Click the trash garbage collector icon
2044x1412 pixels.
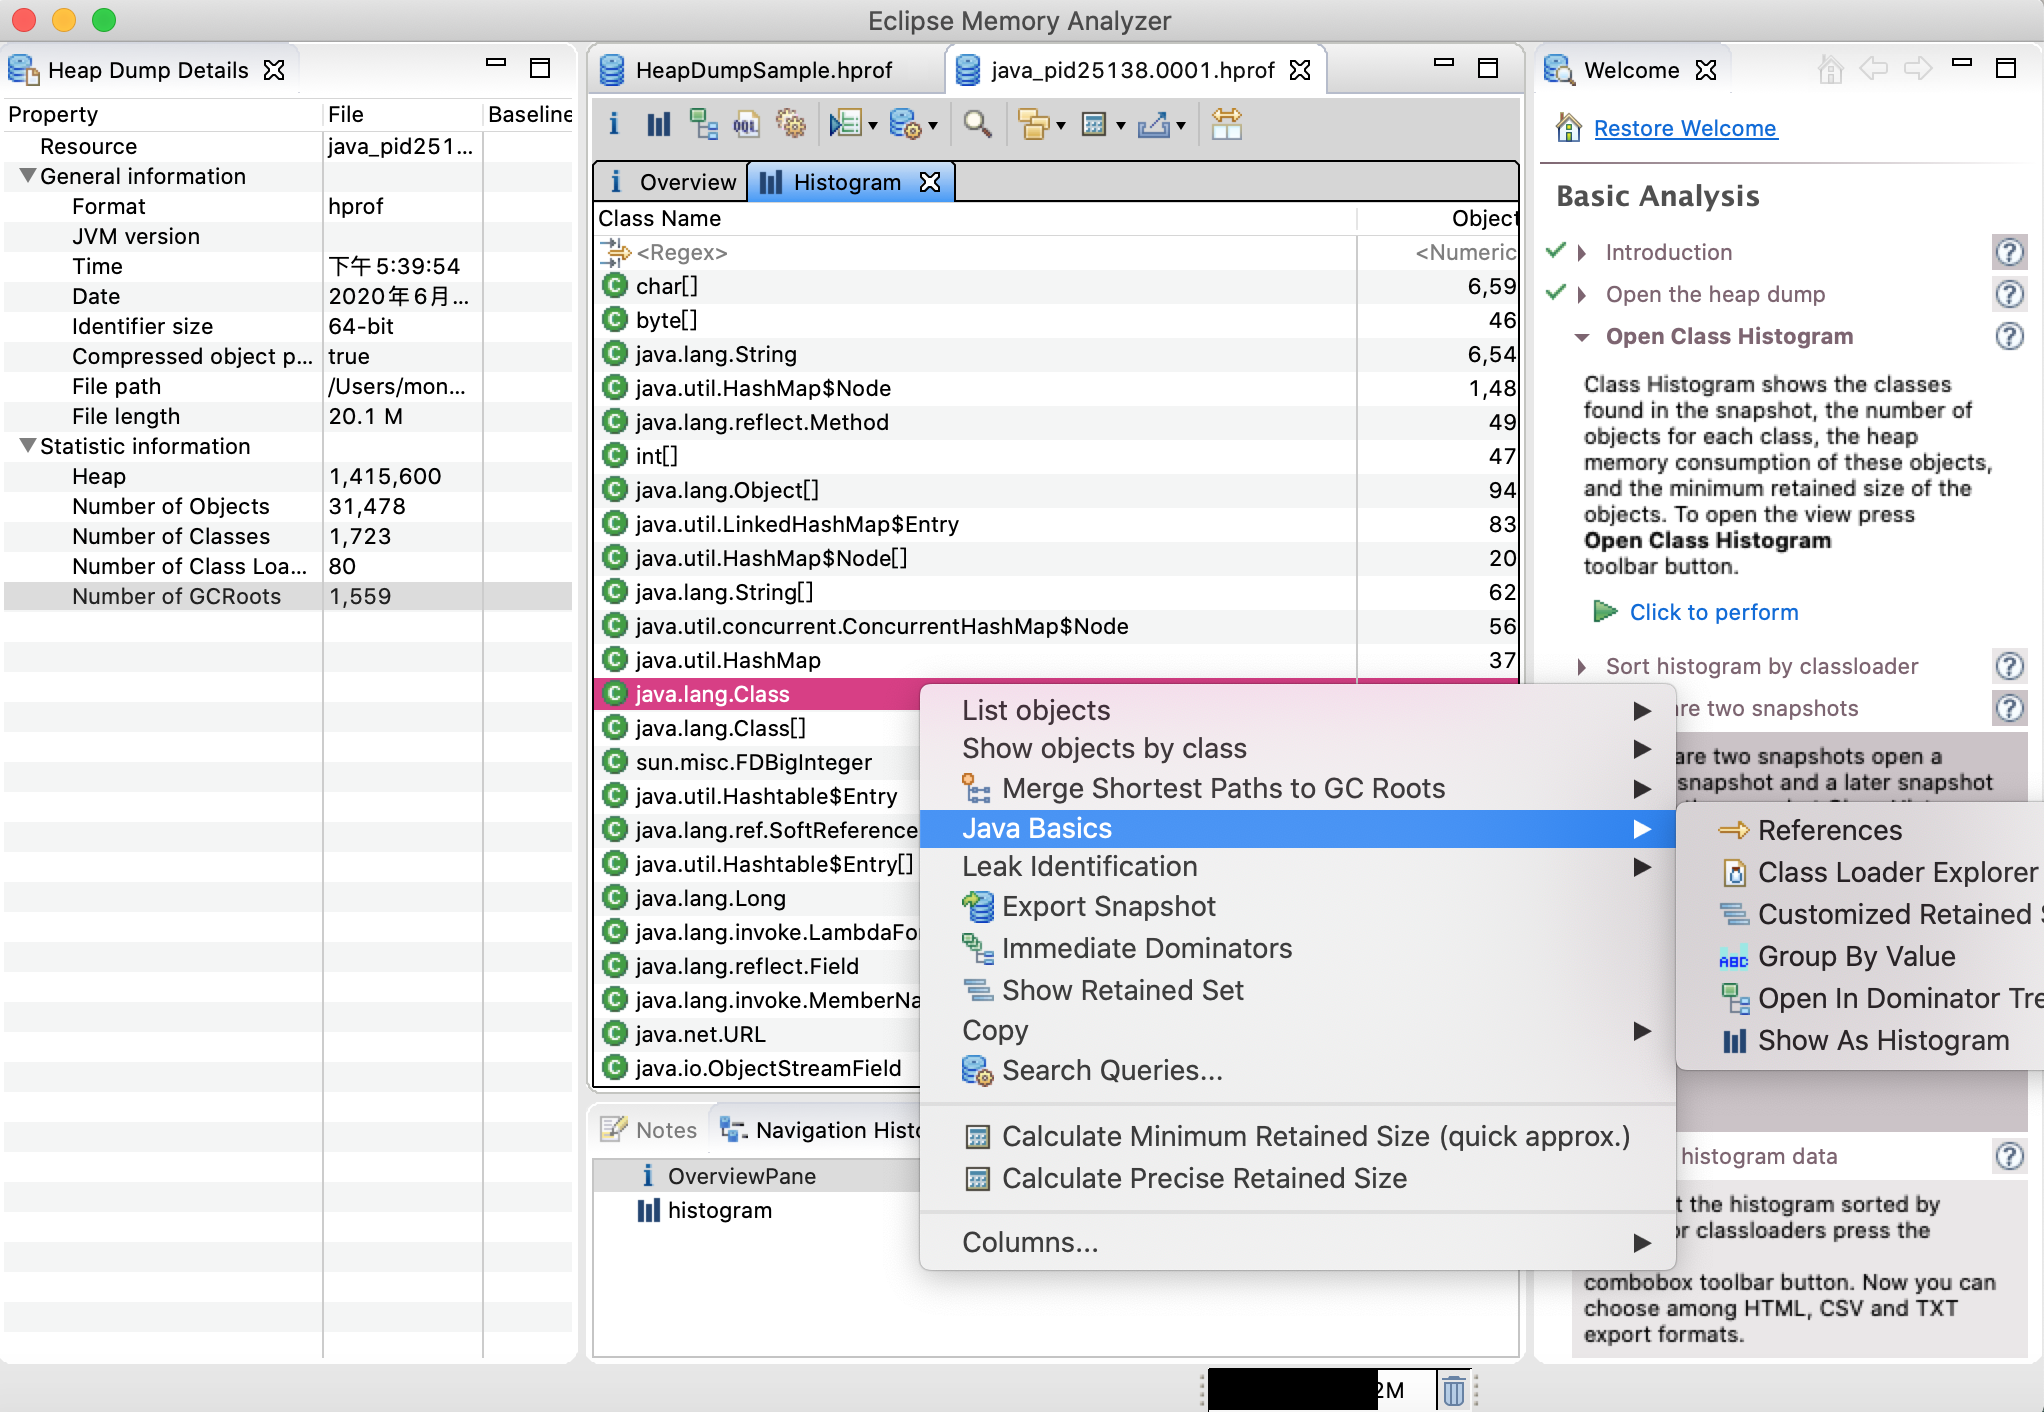tap(1454, 1390)
